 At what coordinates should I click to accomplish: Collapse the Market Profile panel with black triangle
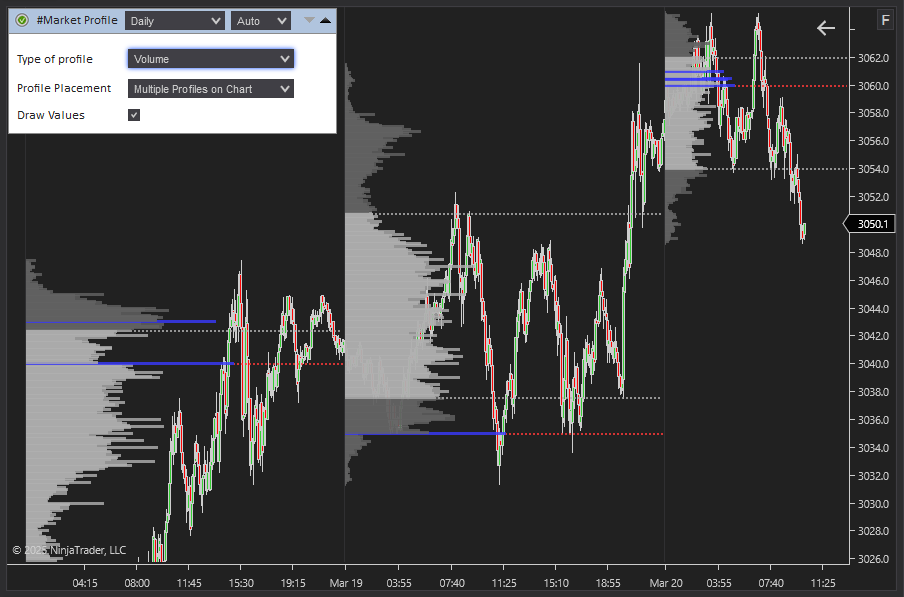[x=326, y=20]
